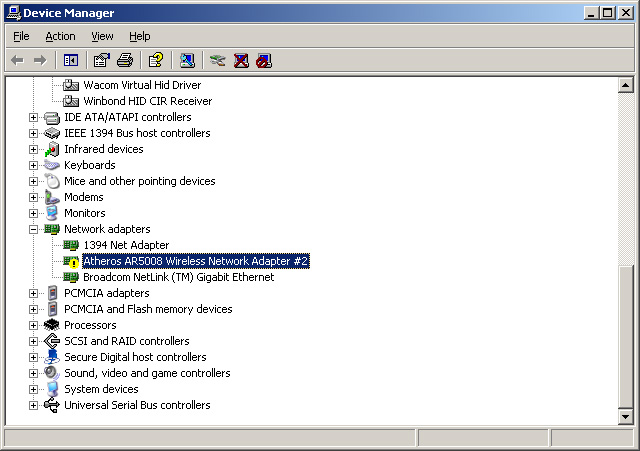Expand PCMCIA and Flash memory devices
The image size is (640, 451).
point(33,309)
